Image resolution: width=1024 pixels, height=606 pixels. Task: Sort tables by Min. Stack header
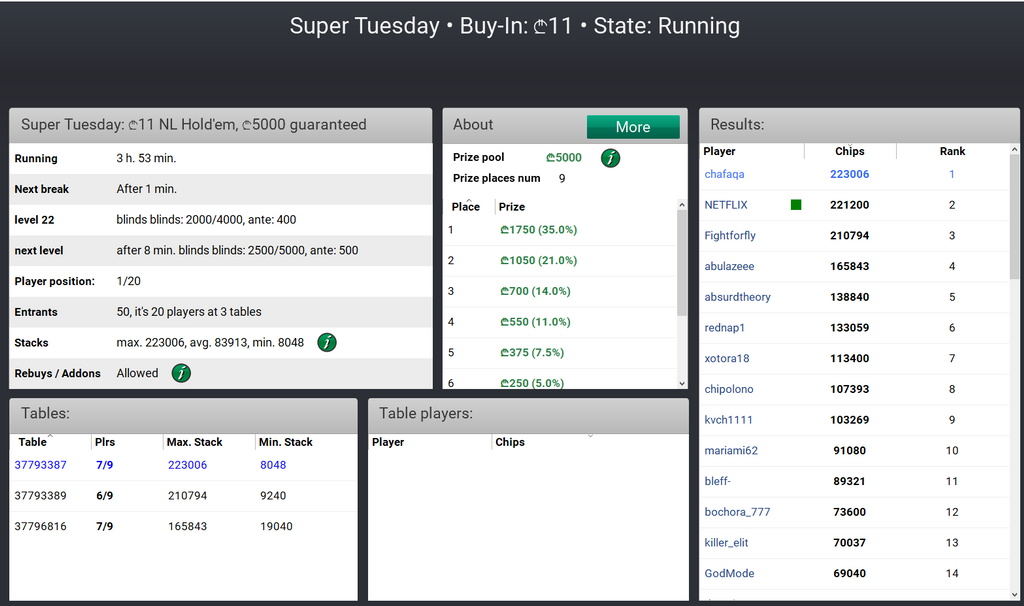[x=285, y=442]
